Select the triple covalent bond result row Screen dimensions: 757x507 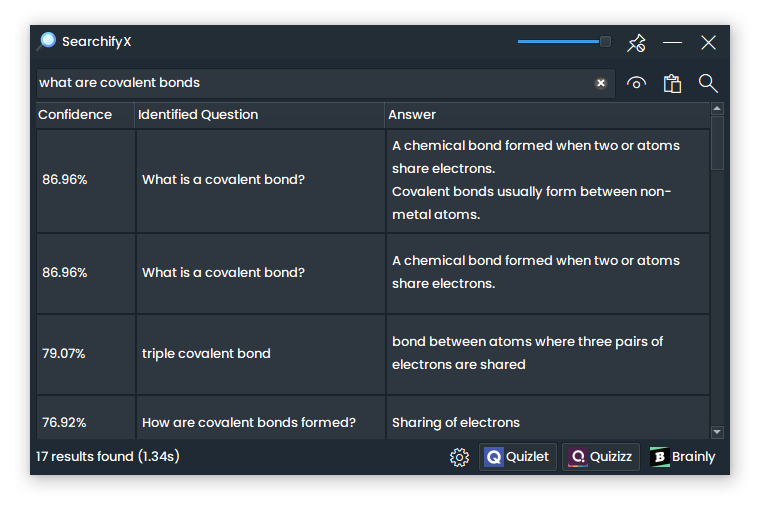[x=206, y=354]
